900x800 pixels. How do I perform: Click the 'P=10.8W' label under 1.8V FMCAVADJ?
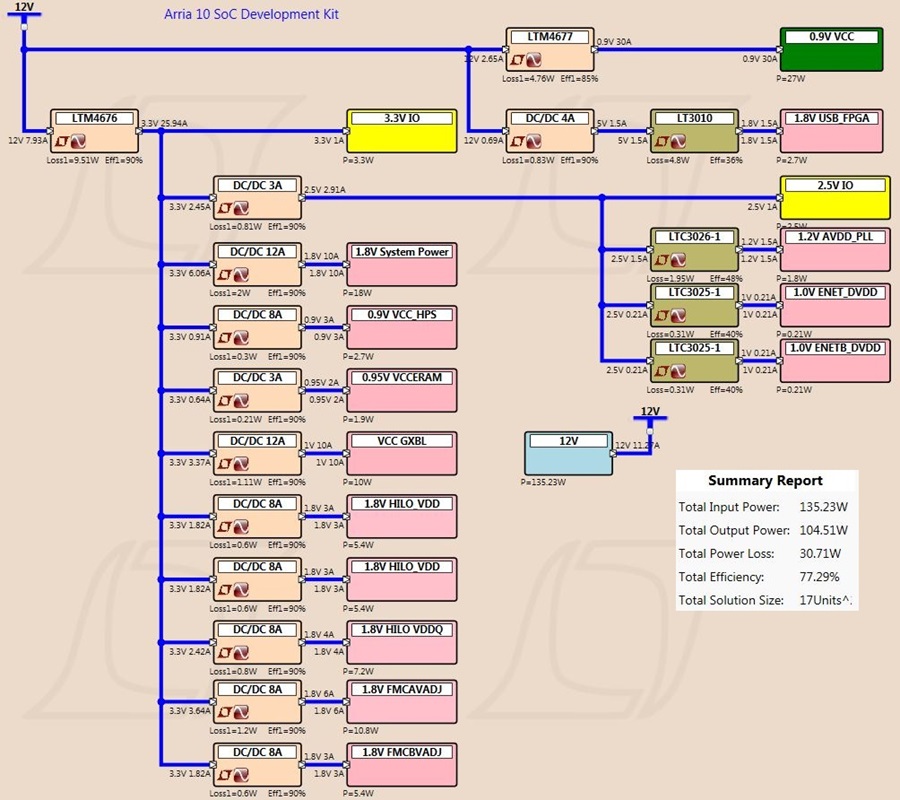(x=360, y=731)
